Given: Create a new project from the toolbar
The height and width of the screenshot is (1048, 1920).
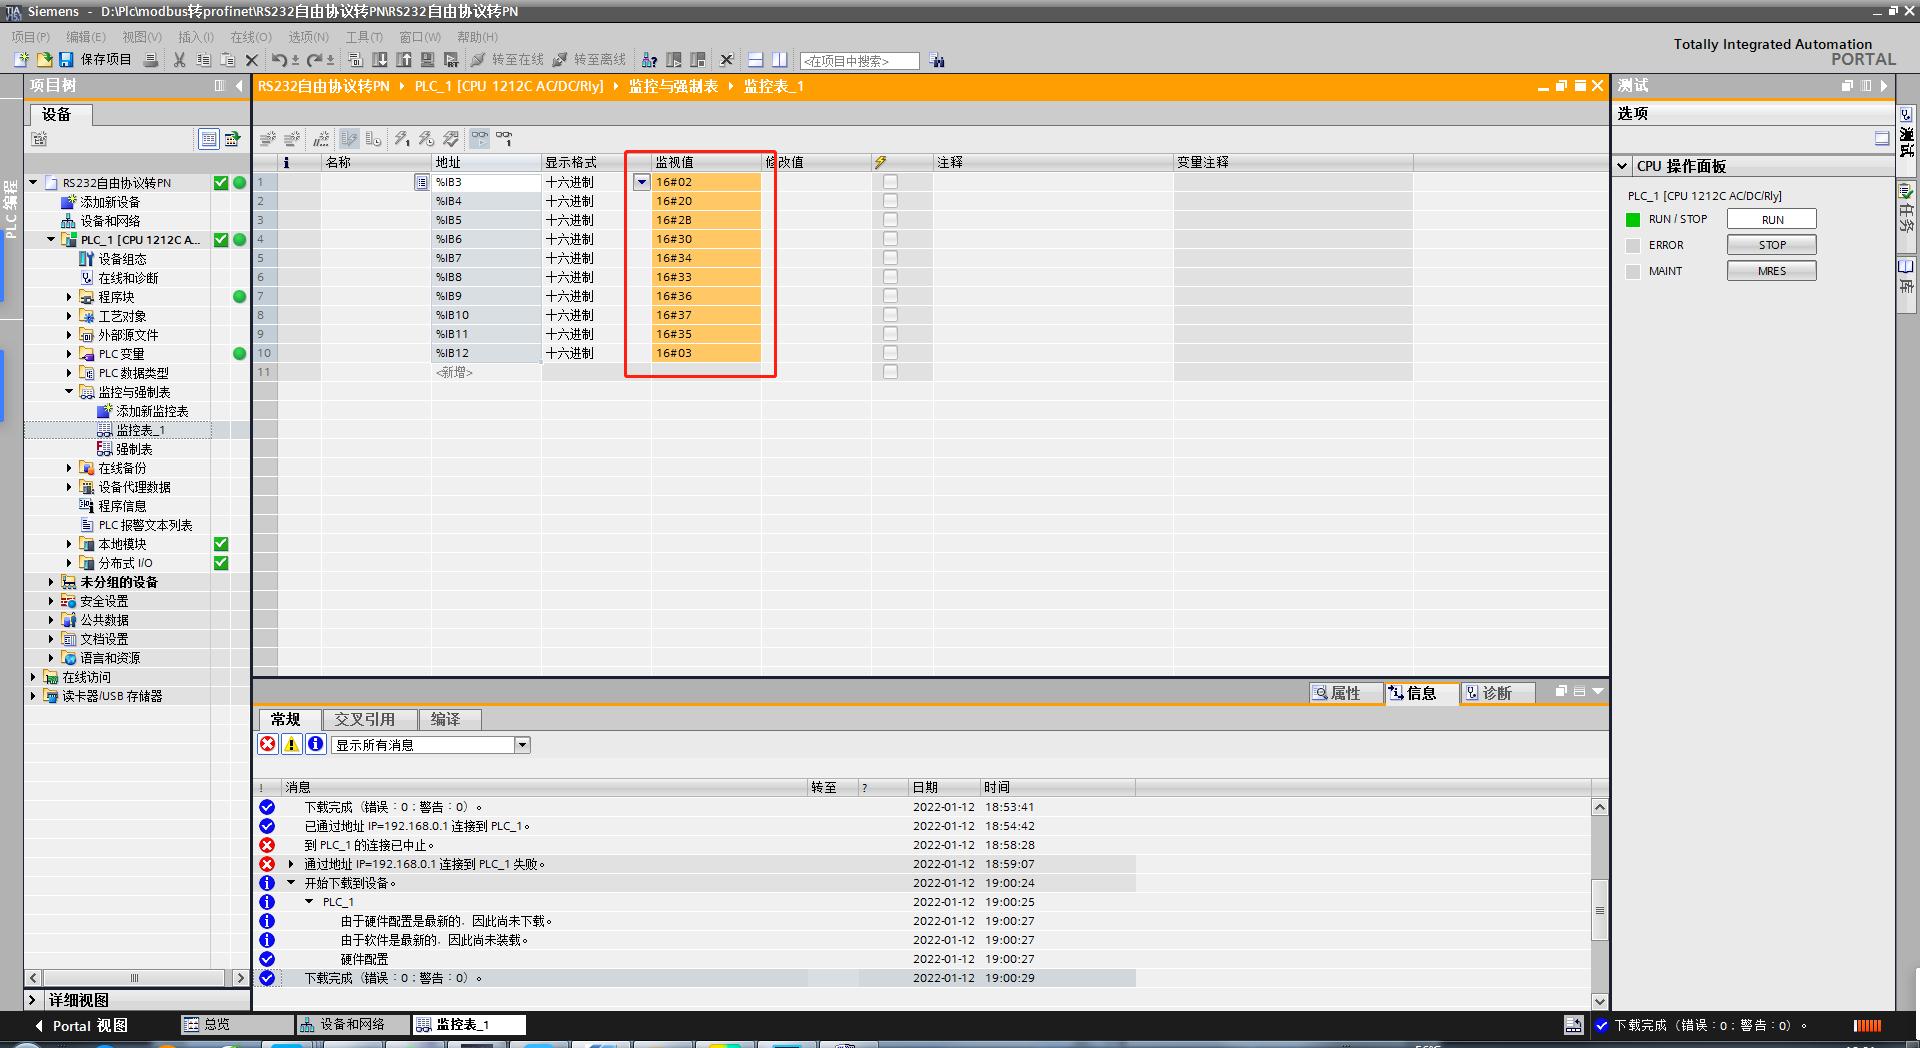Looking at the screenshot, I should [21, 60].
